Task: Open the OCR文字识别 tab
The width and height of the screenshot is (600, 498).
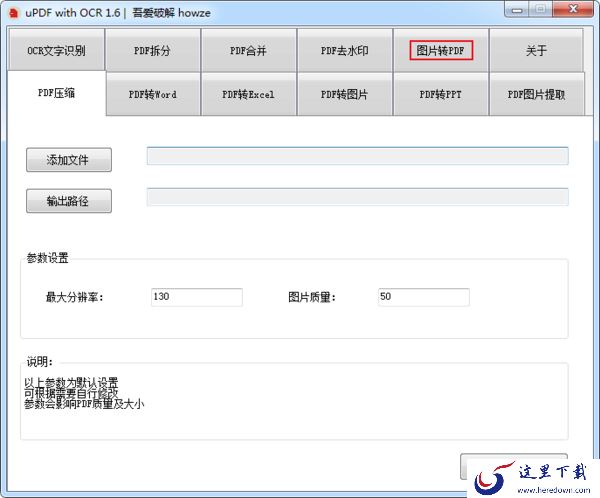Action: click(56, 50)
